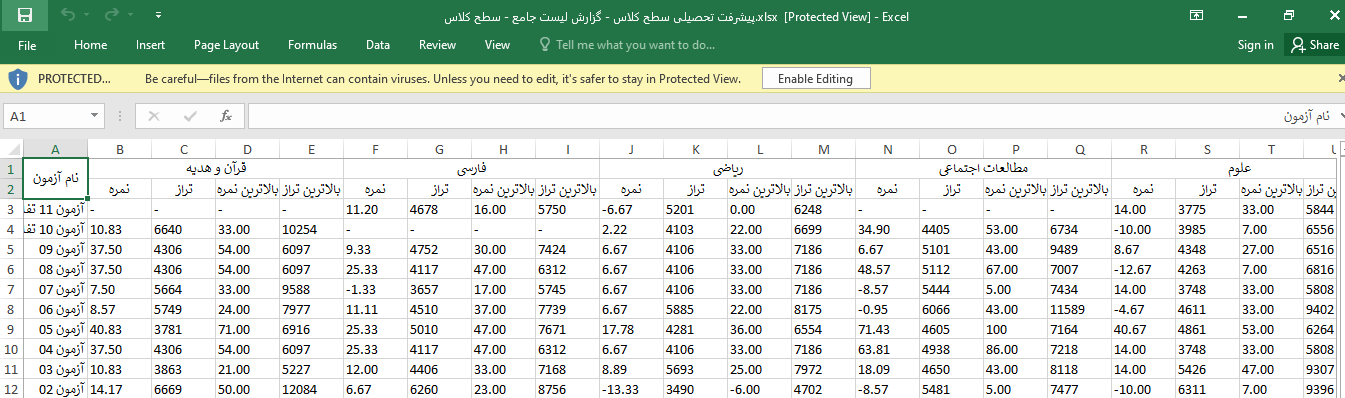Image resolution: width=1345 pixels, height=398 pixels.
Task: Click cell B8 with value 8.57
Action: coord(119,310)
